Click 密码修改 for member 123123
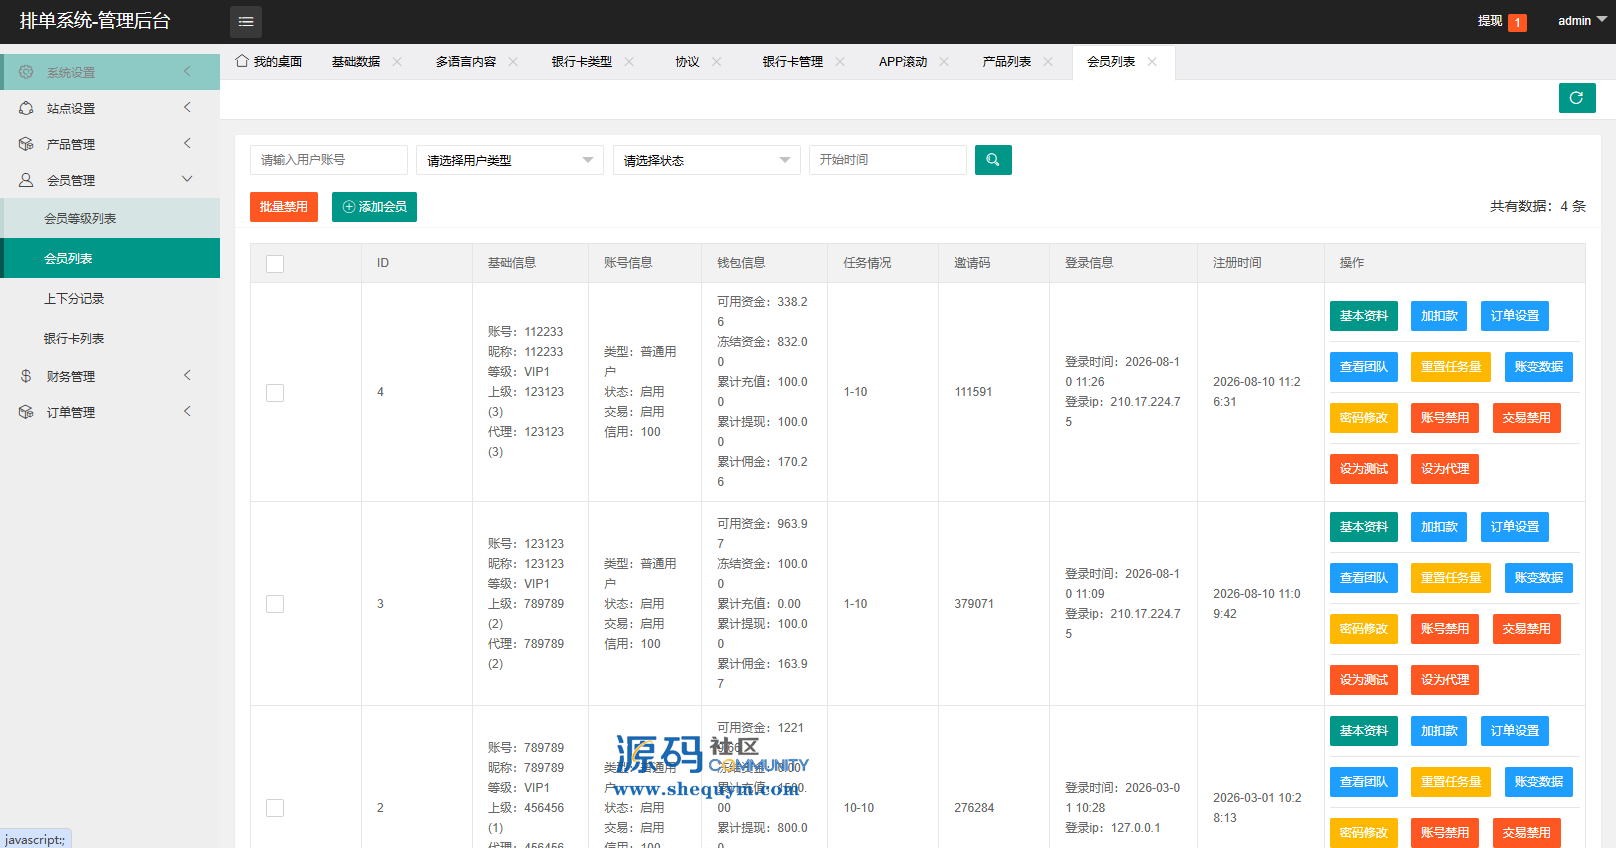 (1364, 629)
